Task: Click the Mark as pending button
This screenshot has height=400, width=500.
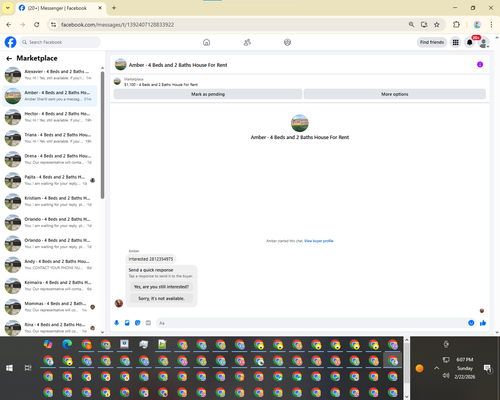Action: pos(208,94)
